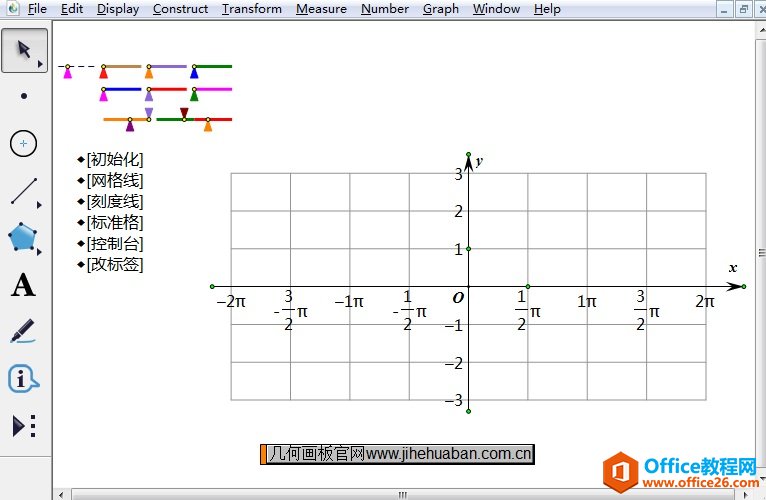Select the blue handle on top green slider
Viewport: 766px width, 500px height.
pyautogui.click(x=194, y=72)
